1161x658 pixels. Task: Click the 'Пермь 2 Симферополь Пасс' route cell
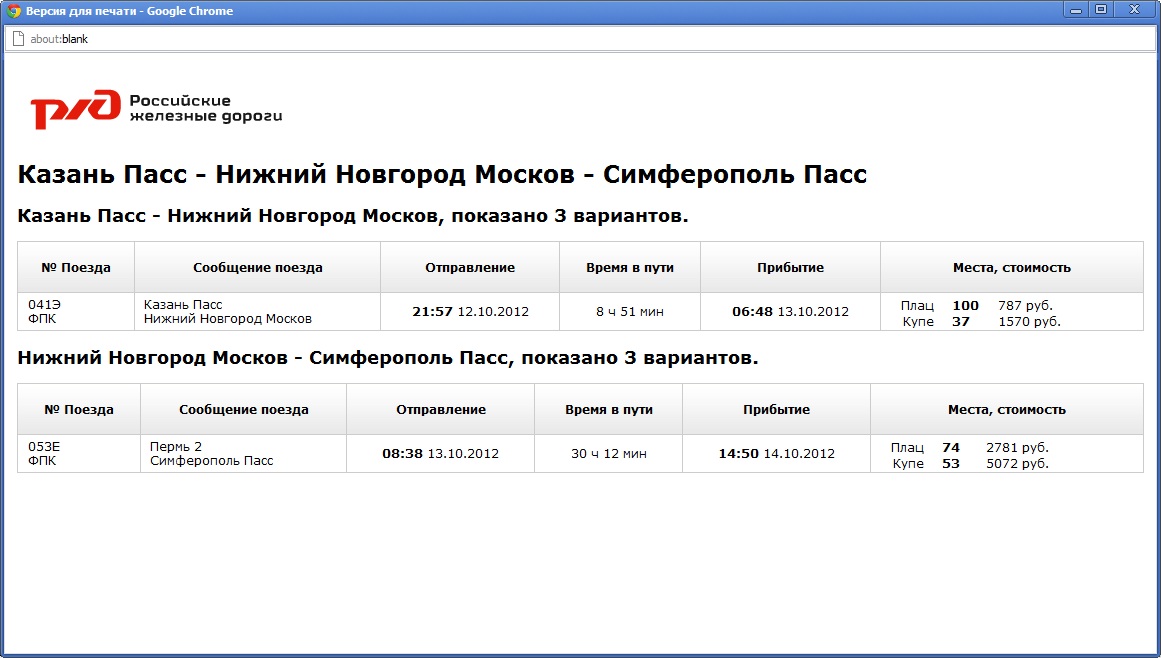point(212,453)
